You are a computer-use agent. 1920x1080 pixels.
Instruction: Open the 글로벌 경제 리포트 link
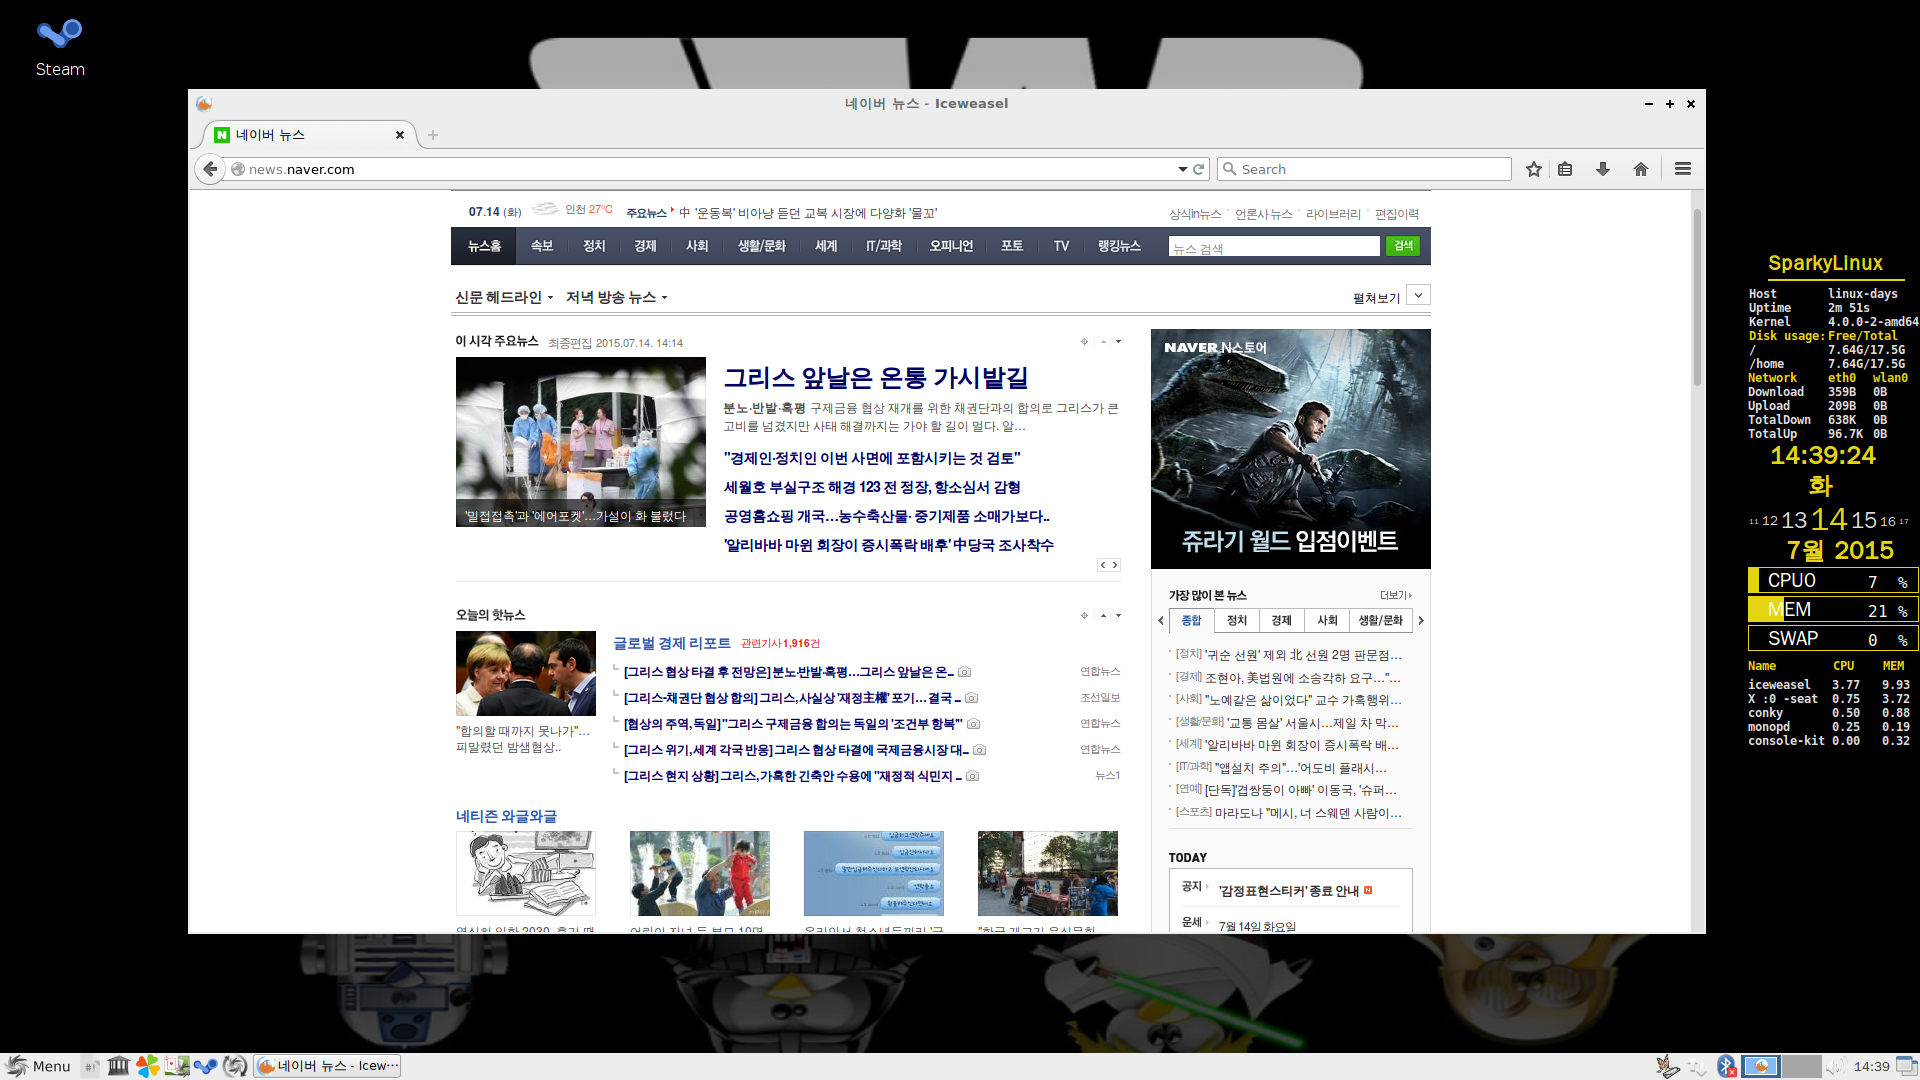click(672, 643)
